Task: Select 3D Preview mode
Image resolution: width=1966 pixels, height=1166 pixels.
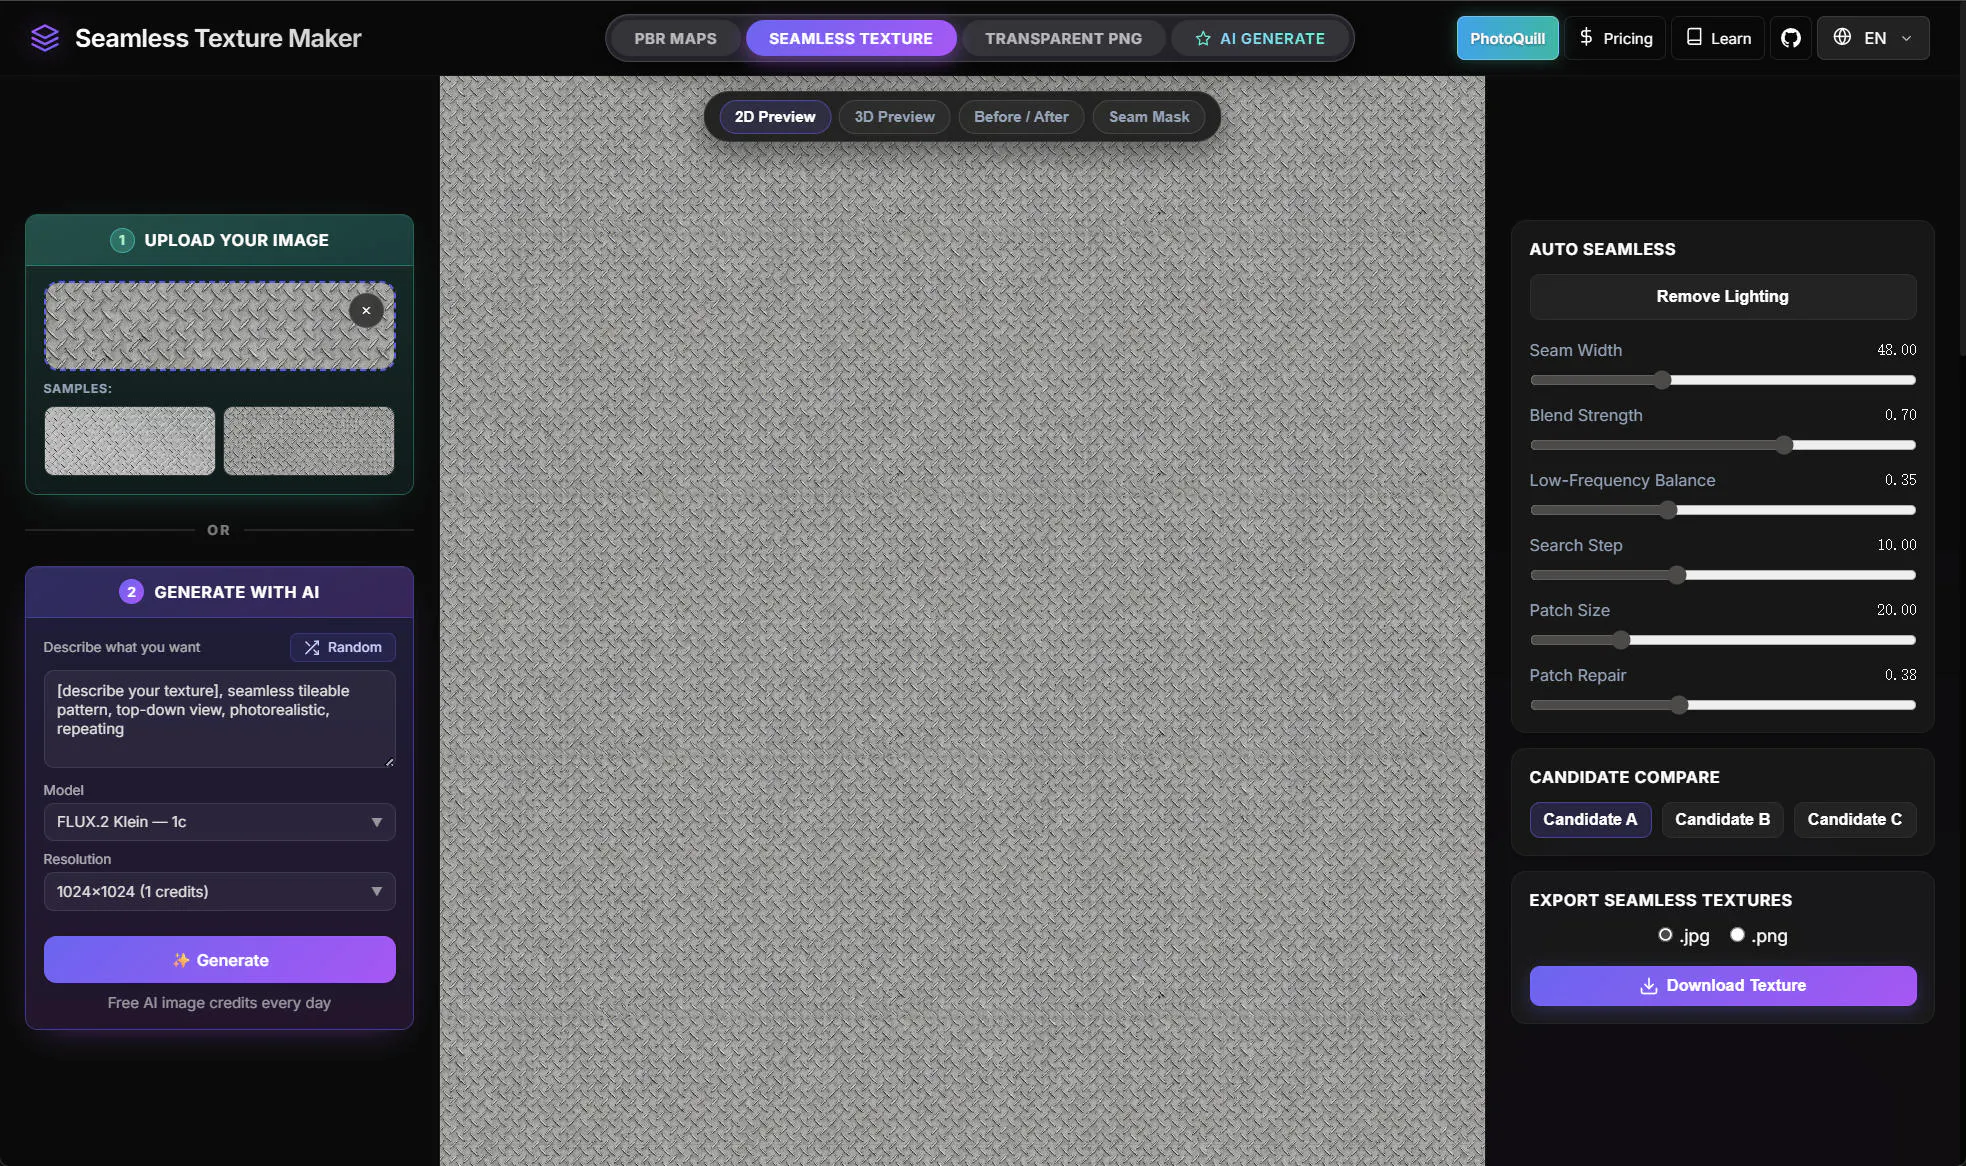Action: click(894, 117)
